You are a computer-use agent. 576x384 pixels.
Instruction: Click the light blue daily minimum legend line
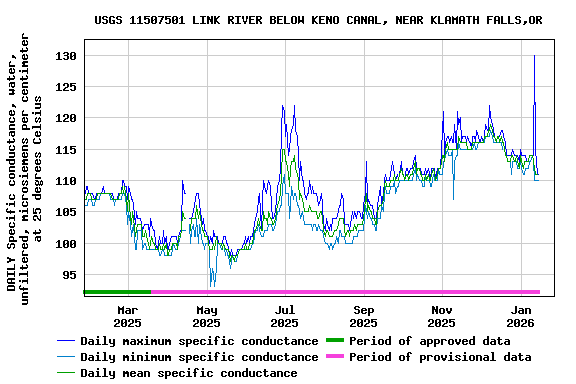point(66,357)
